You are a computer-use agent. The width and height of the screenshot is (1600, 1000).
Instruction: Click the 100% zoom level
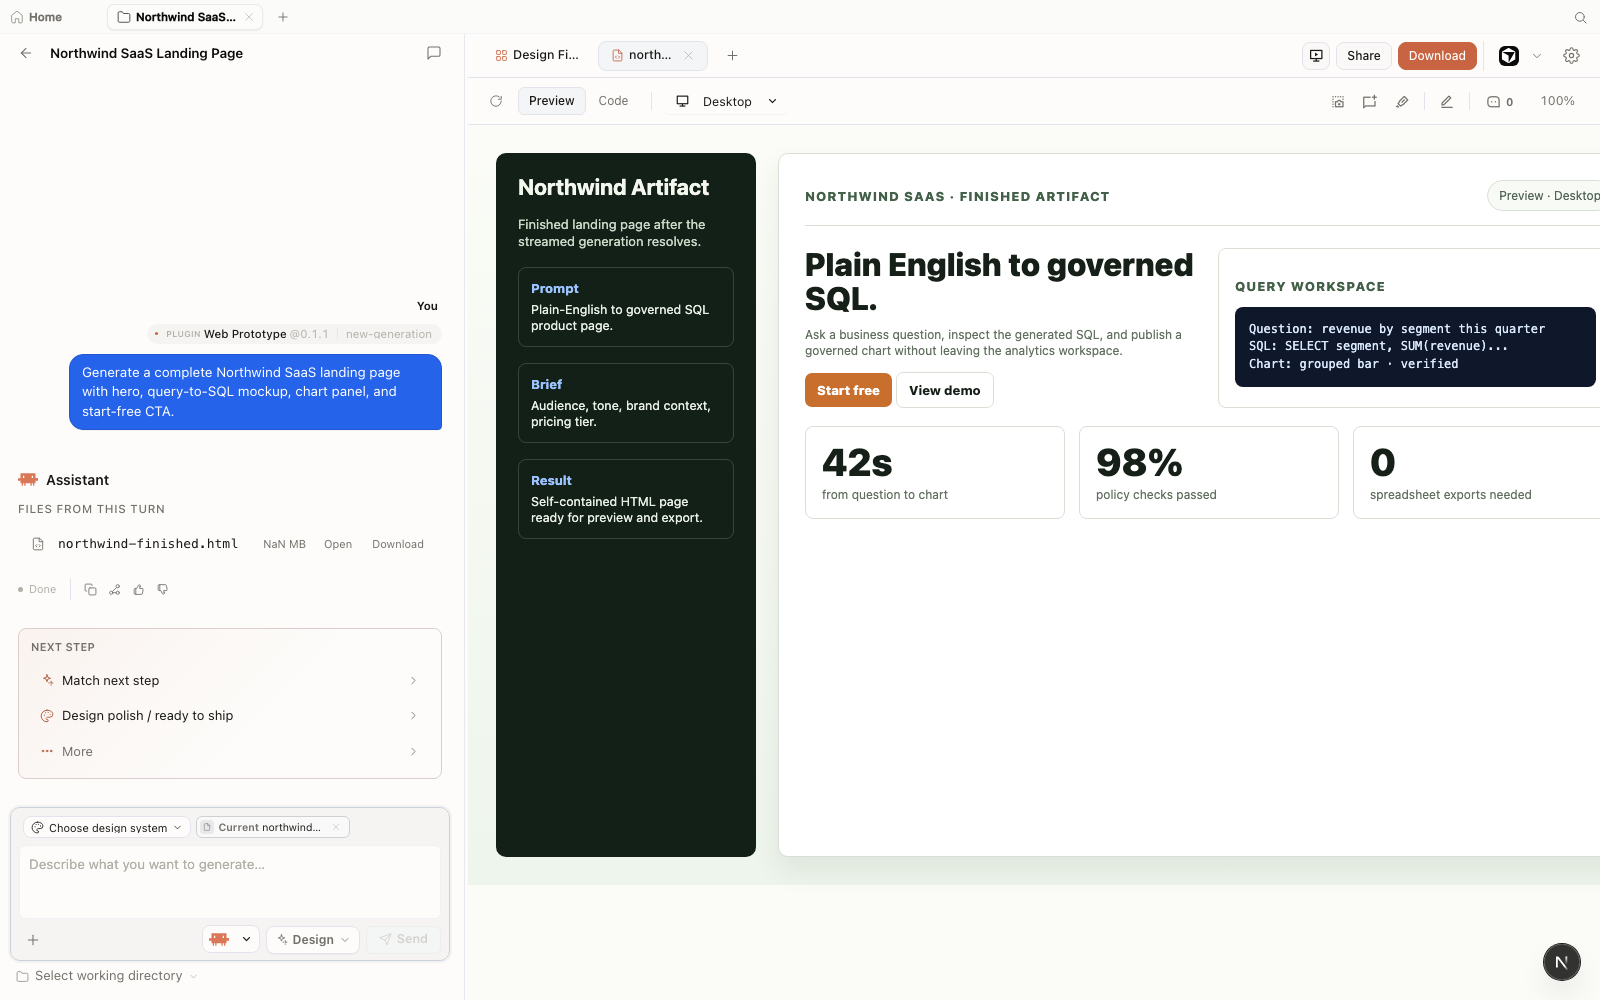(1557, 101)
